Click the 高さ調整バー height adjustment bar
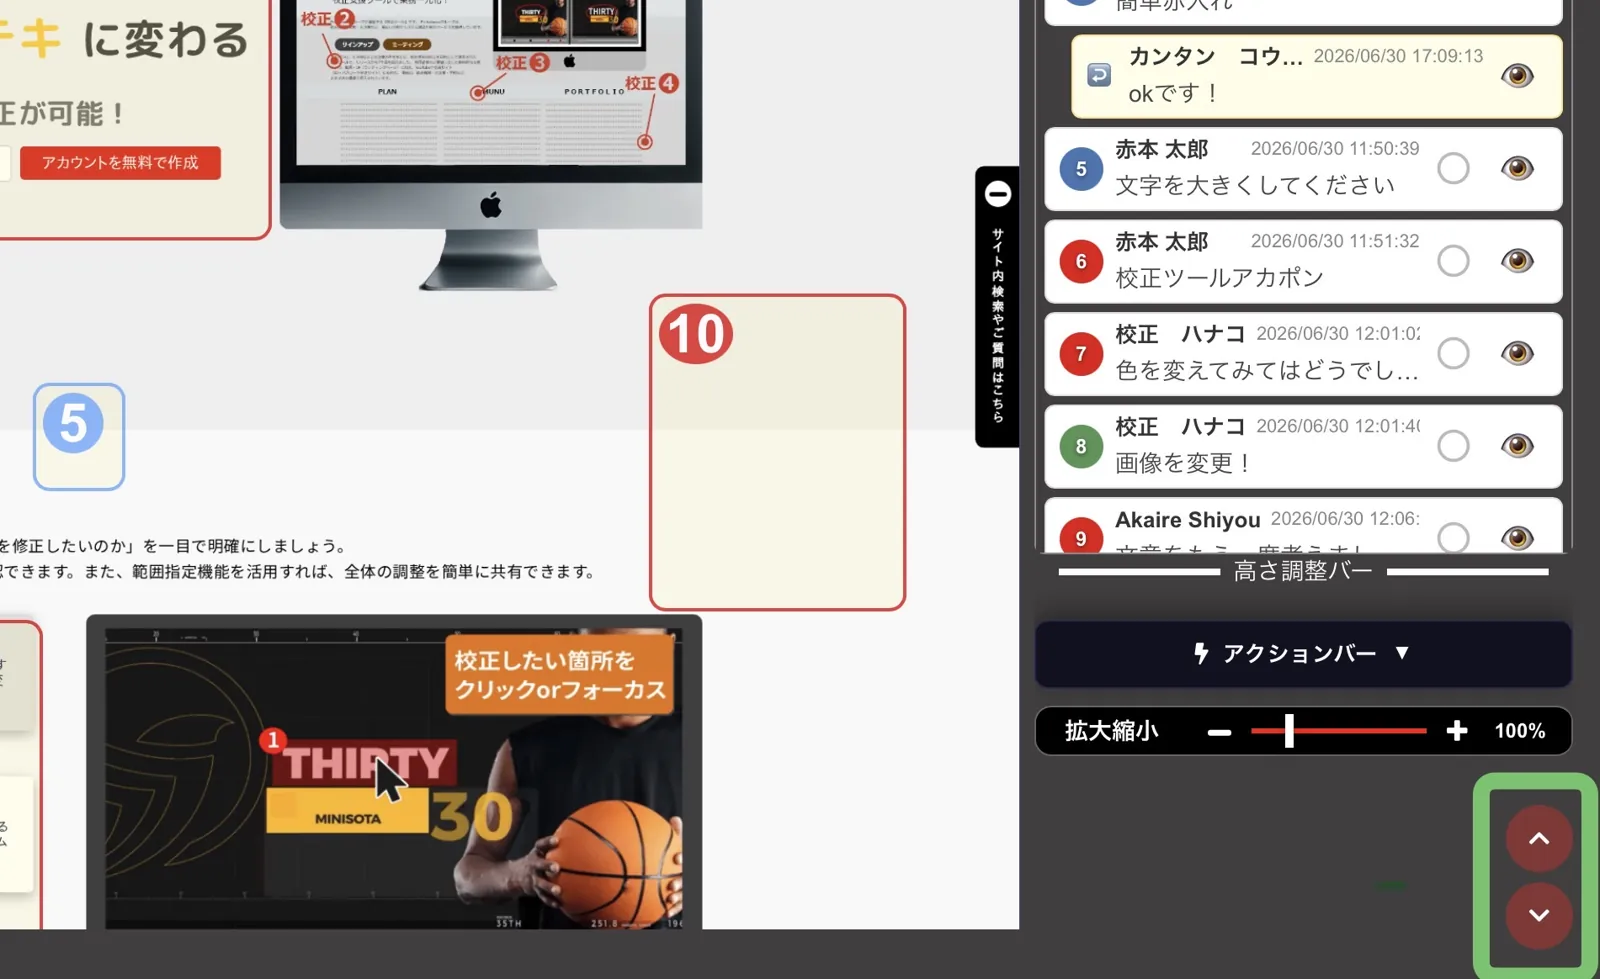 1303,571
